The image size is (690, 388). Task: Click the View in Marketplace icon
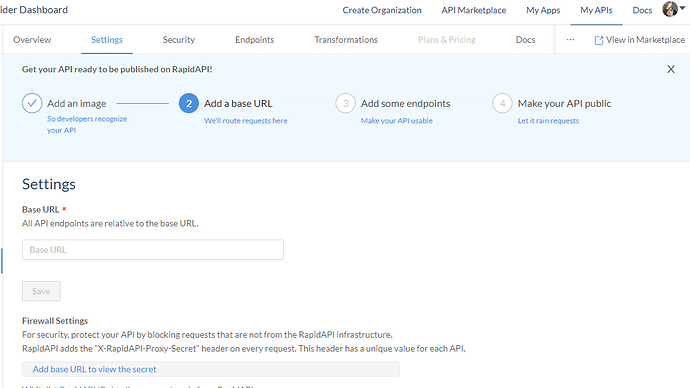coord(598,40)
